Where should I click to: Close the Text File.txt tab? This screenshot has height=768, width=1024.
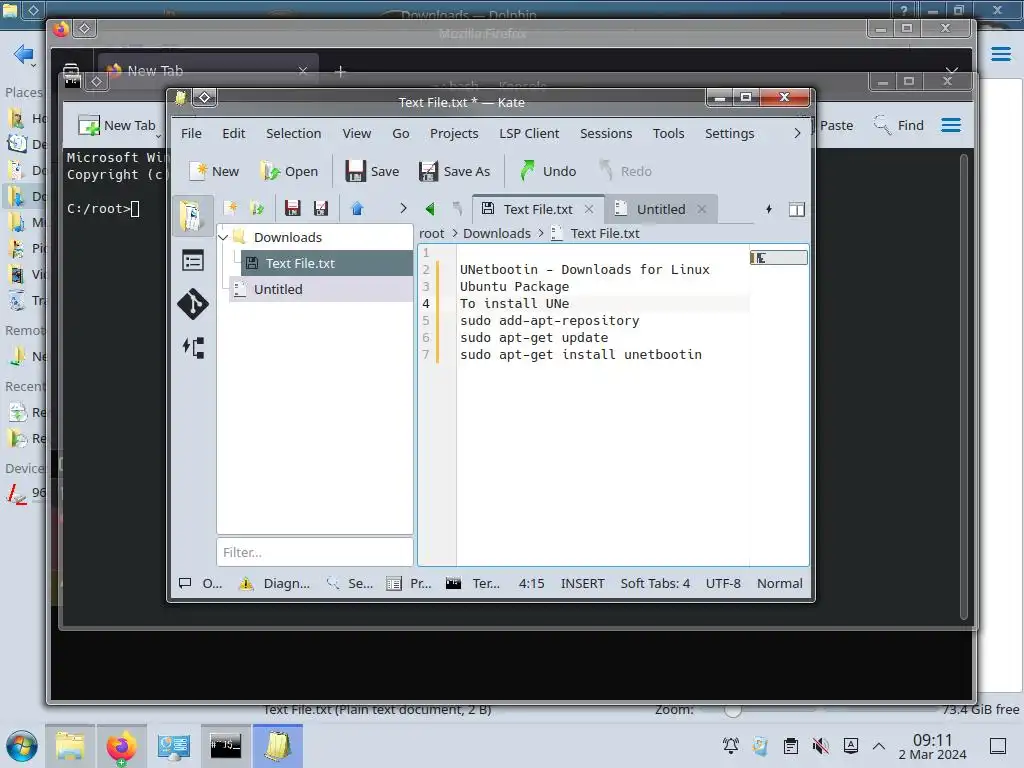(x=589, y=209)
